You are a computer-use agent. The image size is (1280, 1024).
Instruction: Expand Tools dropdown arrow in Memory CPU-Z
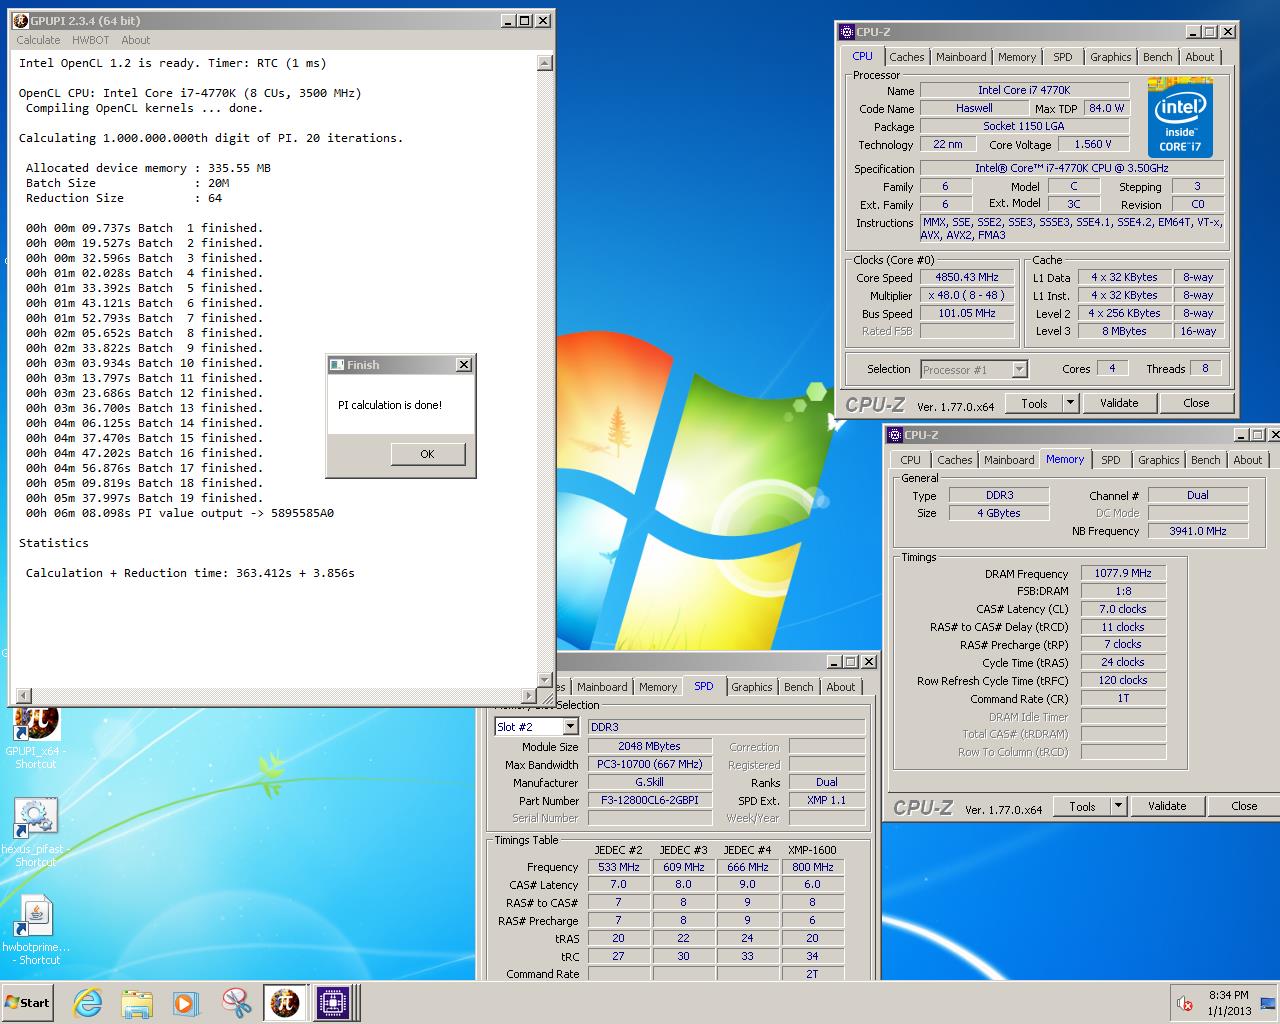[x=1118, y=806]
